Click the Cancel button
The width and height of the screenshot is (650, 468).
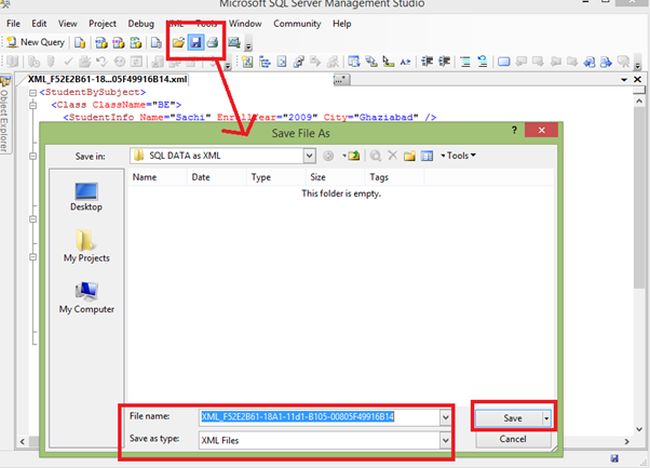(513, 439)
